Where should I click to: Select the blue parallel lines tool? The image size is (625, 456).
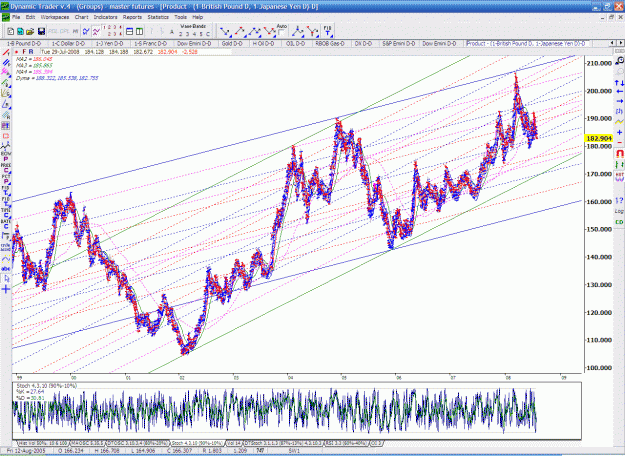pyautogui.click(x=6, y=63)
